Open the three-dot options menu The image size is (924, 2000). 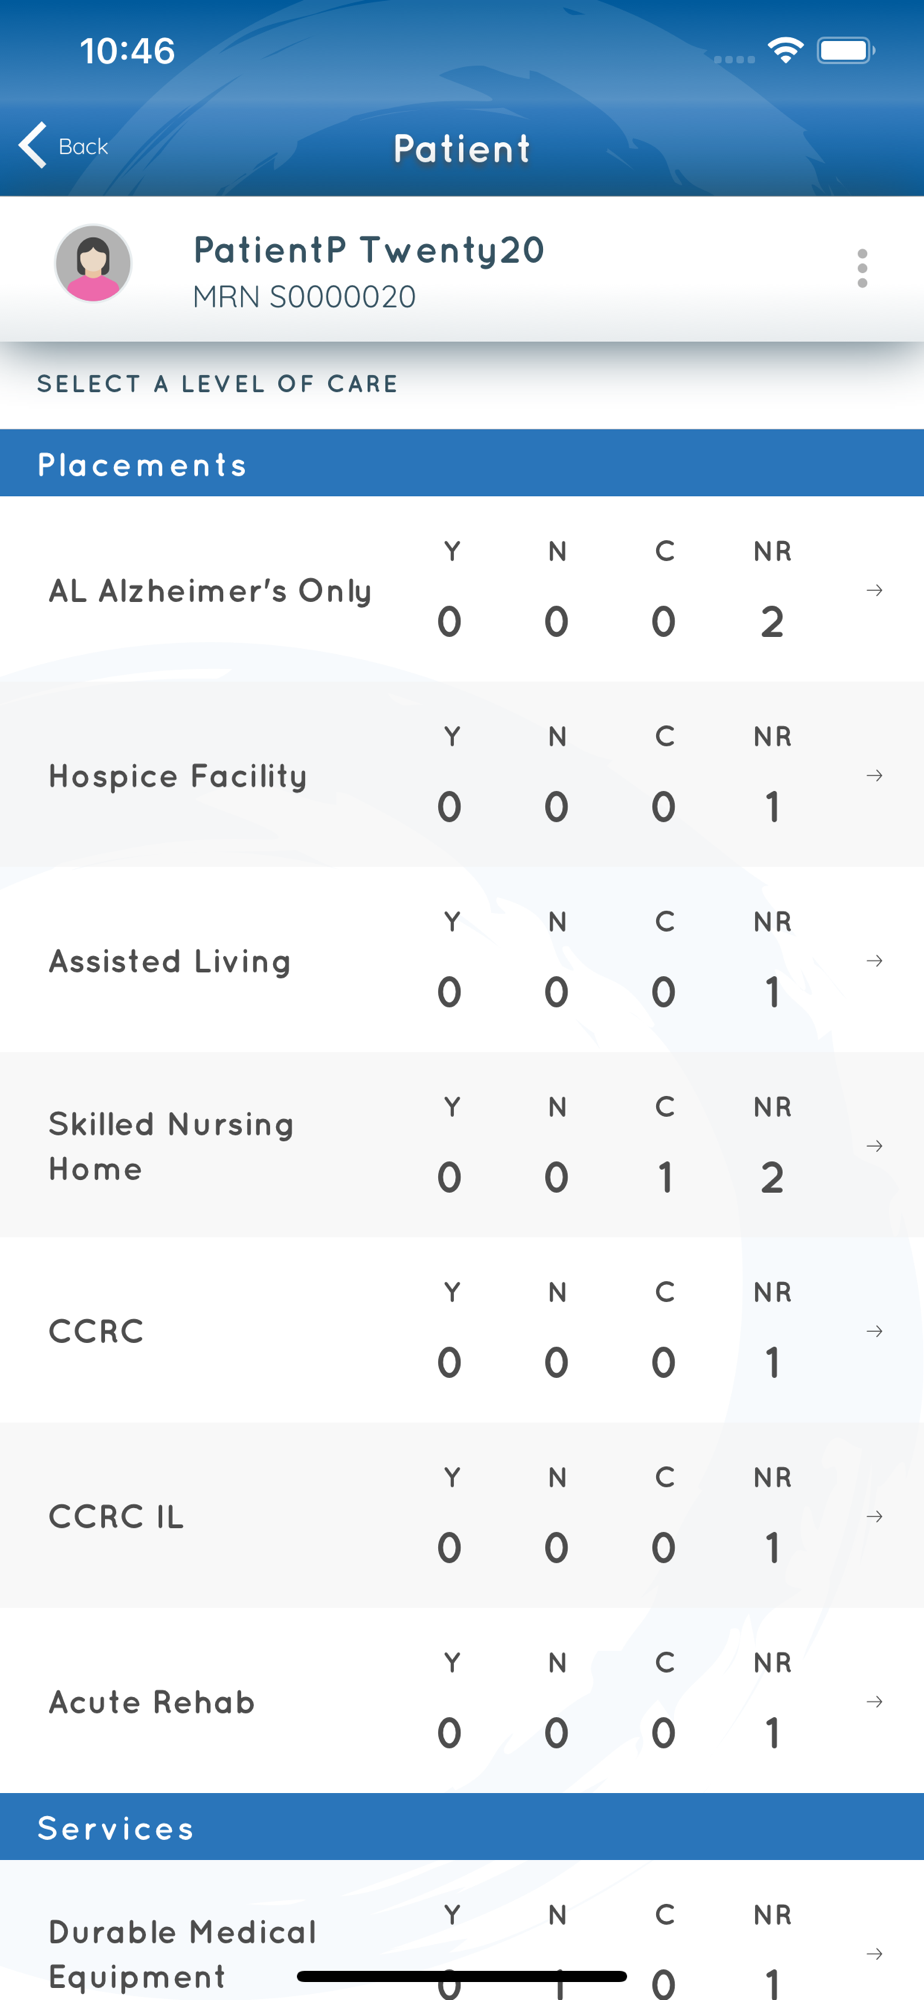tap(862, 269)
